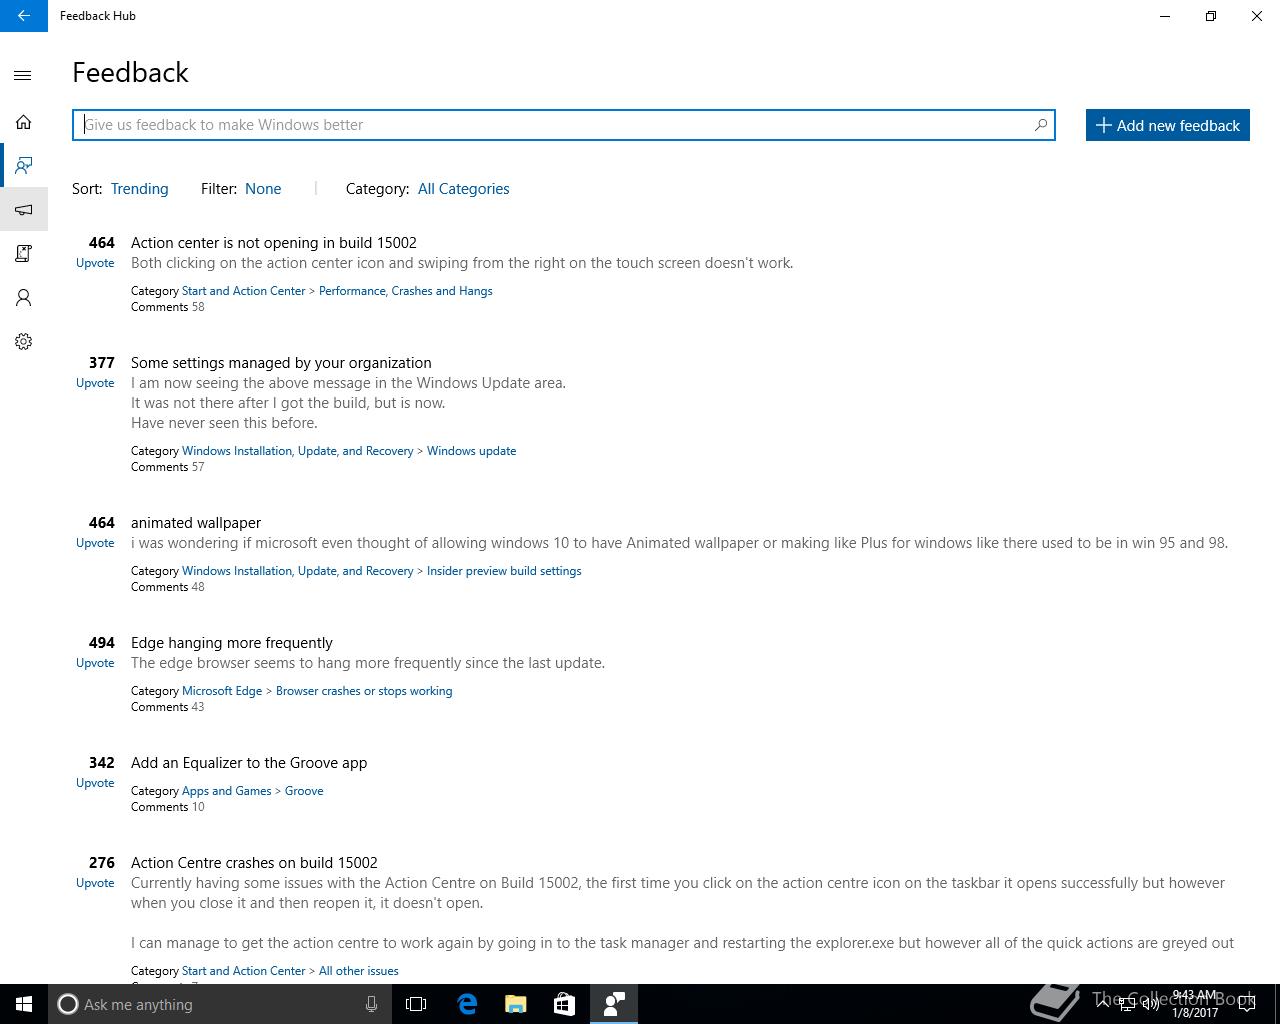Screen dimensions: 1280x1024
Task: Open Task View from the taskbar
Action: pos(416,1004)
